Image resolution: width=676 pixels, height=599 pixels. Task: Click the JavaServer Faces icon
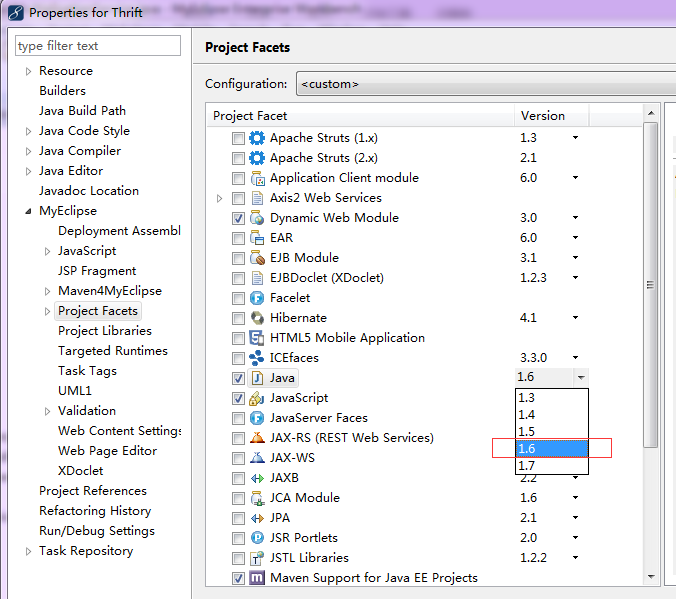(x=257, y=418)
